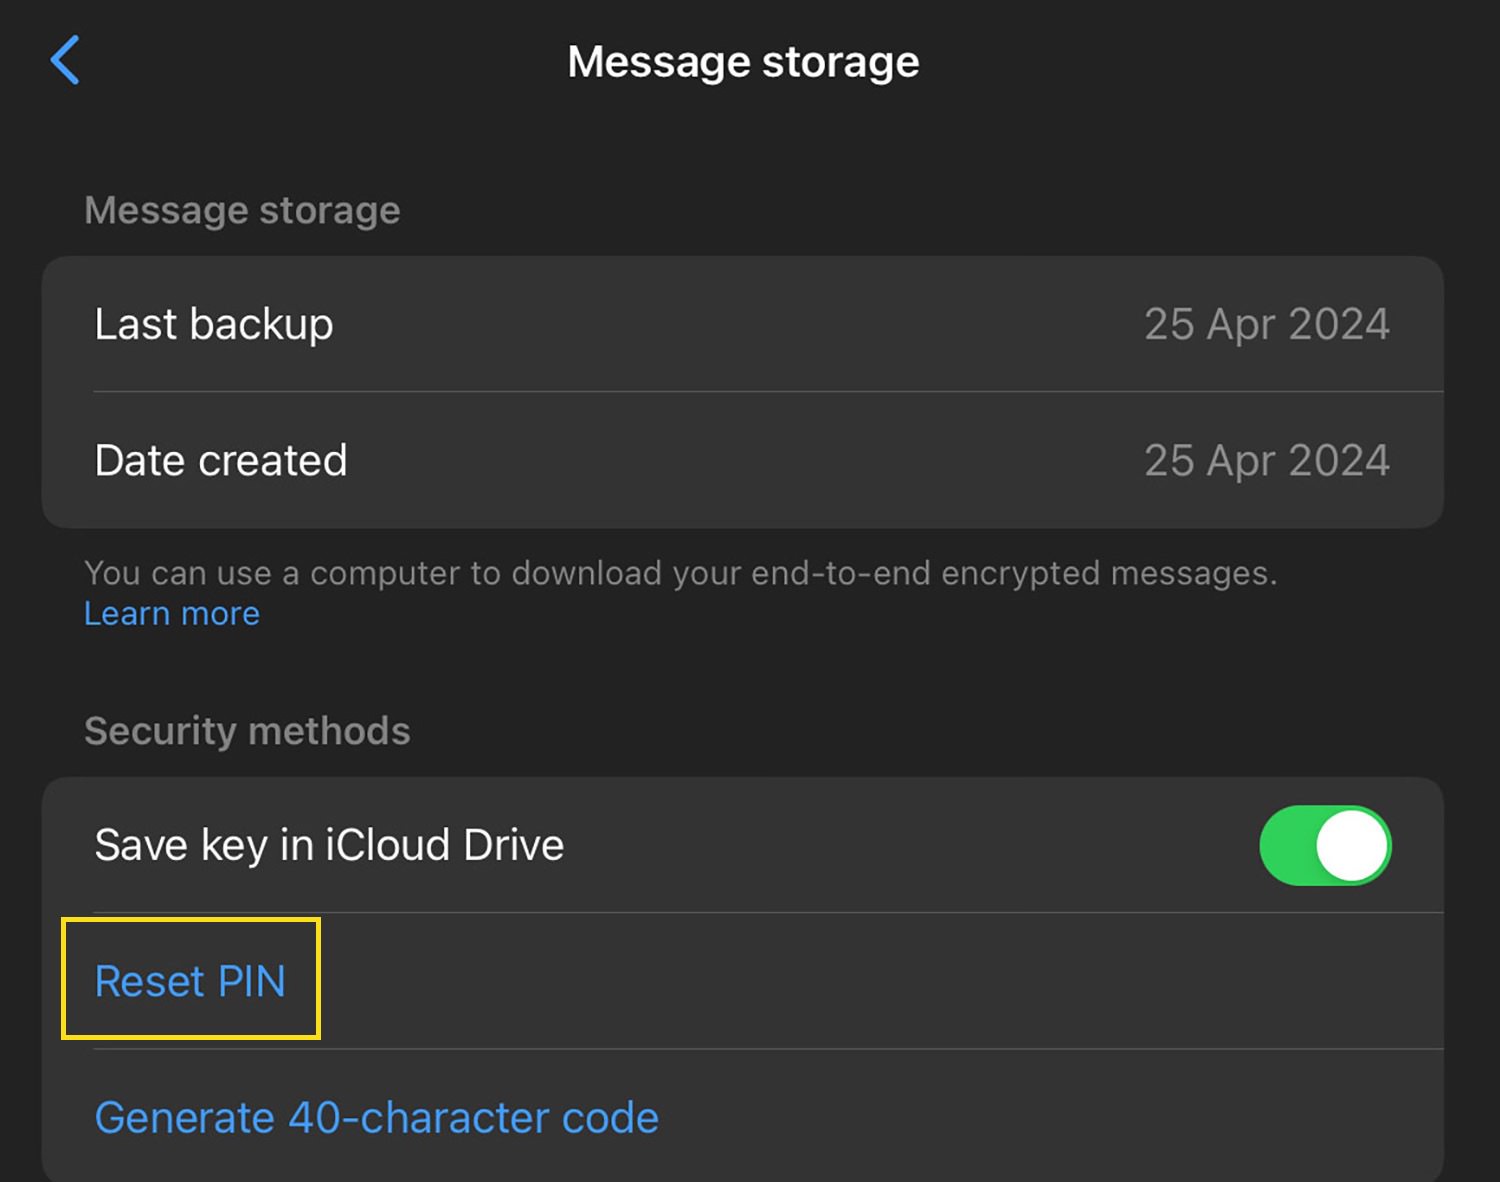Click the gray Message storage section header
Screen dimensions: 1500x1182
tap(242, 210)
